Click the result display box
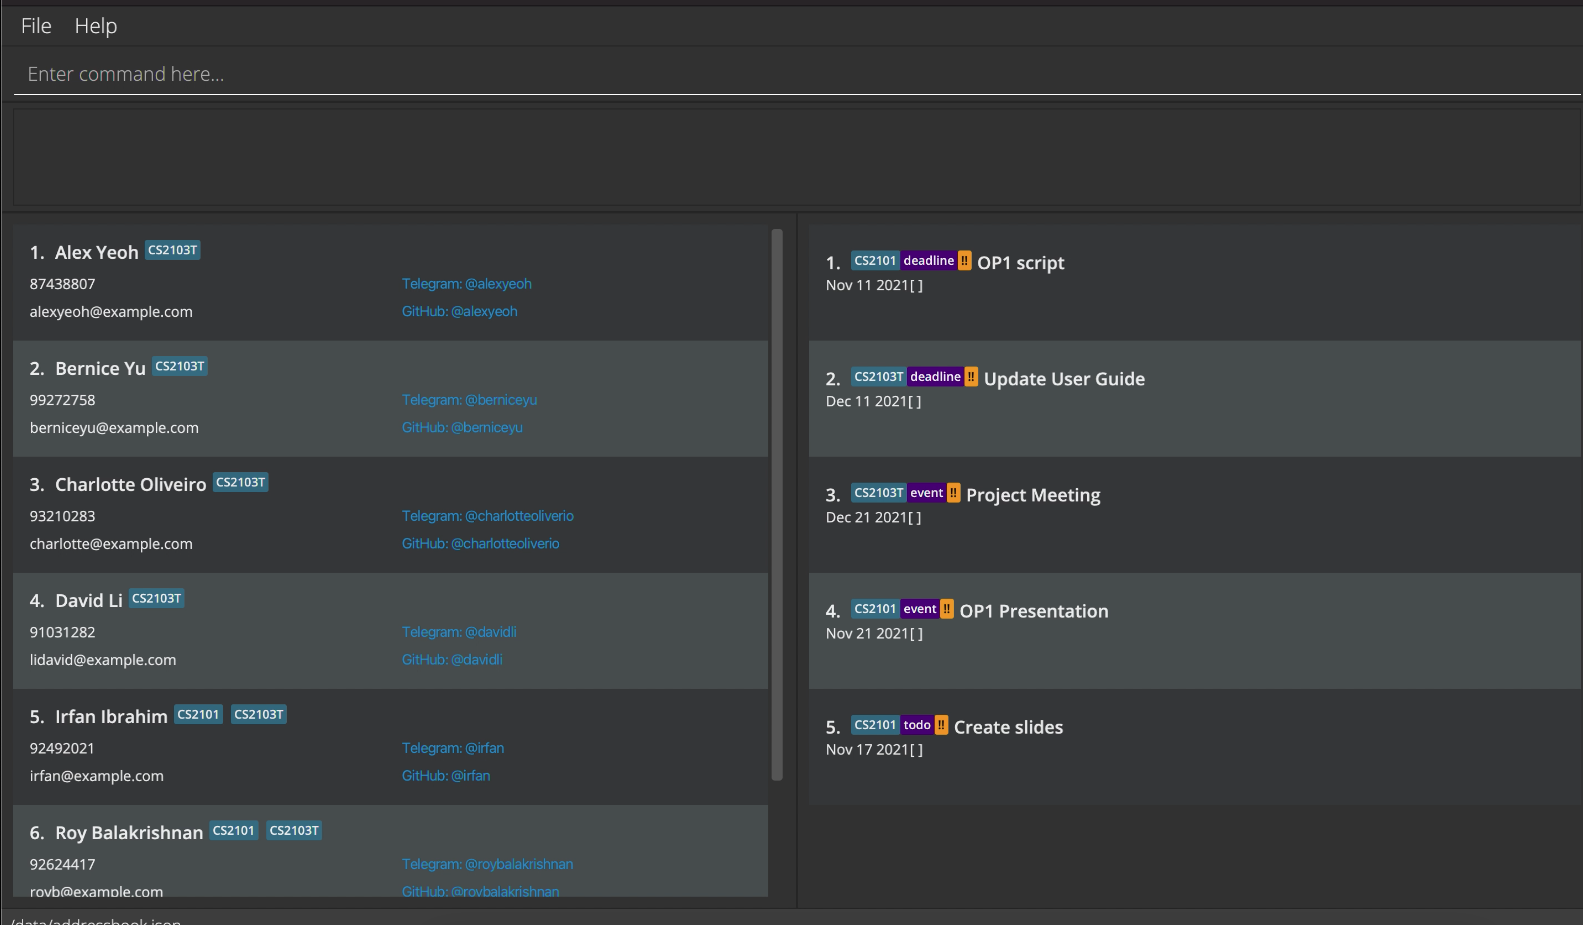The image size is (1583, 925). (x=797, y=157)
